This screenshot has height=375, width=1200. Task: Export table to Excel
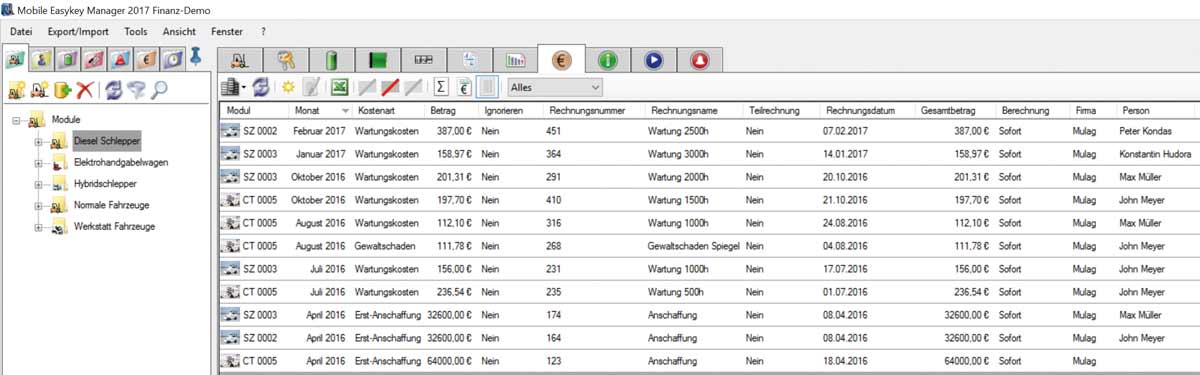tap(340, 88)
